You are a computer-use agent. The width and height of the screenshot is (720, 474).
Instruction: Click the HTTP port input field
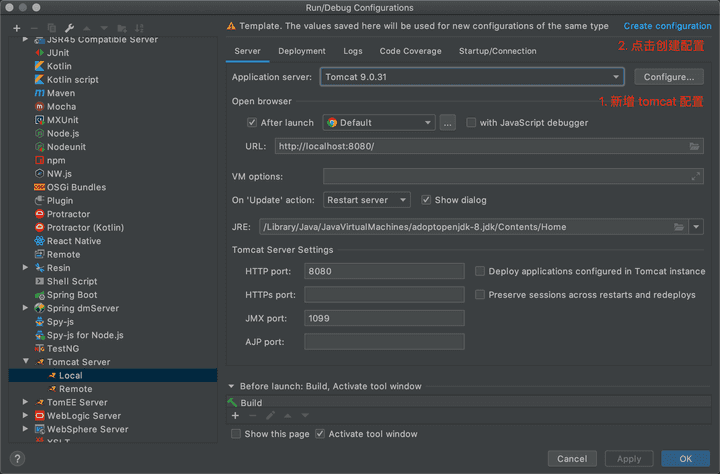pyautogui.click(x=384, y=271)
